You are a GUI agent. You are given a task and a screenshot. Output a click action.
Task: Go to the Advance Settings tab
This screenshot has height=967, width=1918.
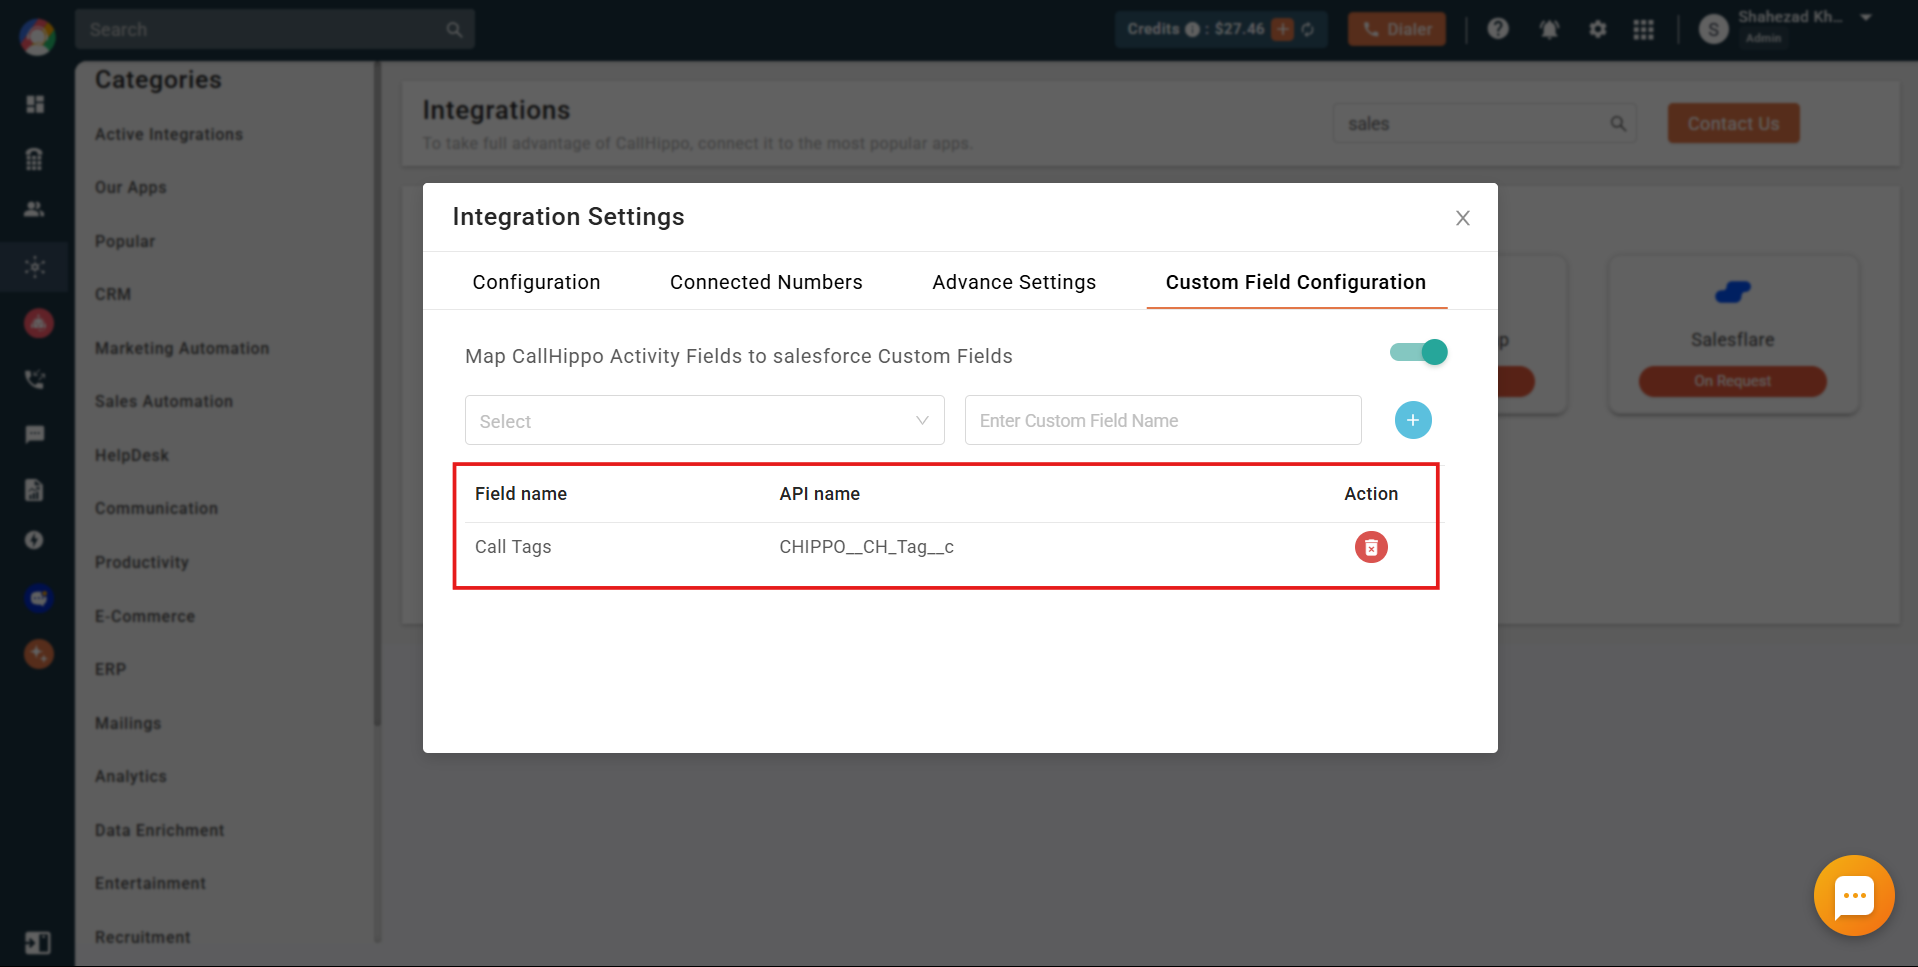pos(1014,282)
